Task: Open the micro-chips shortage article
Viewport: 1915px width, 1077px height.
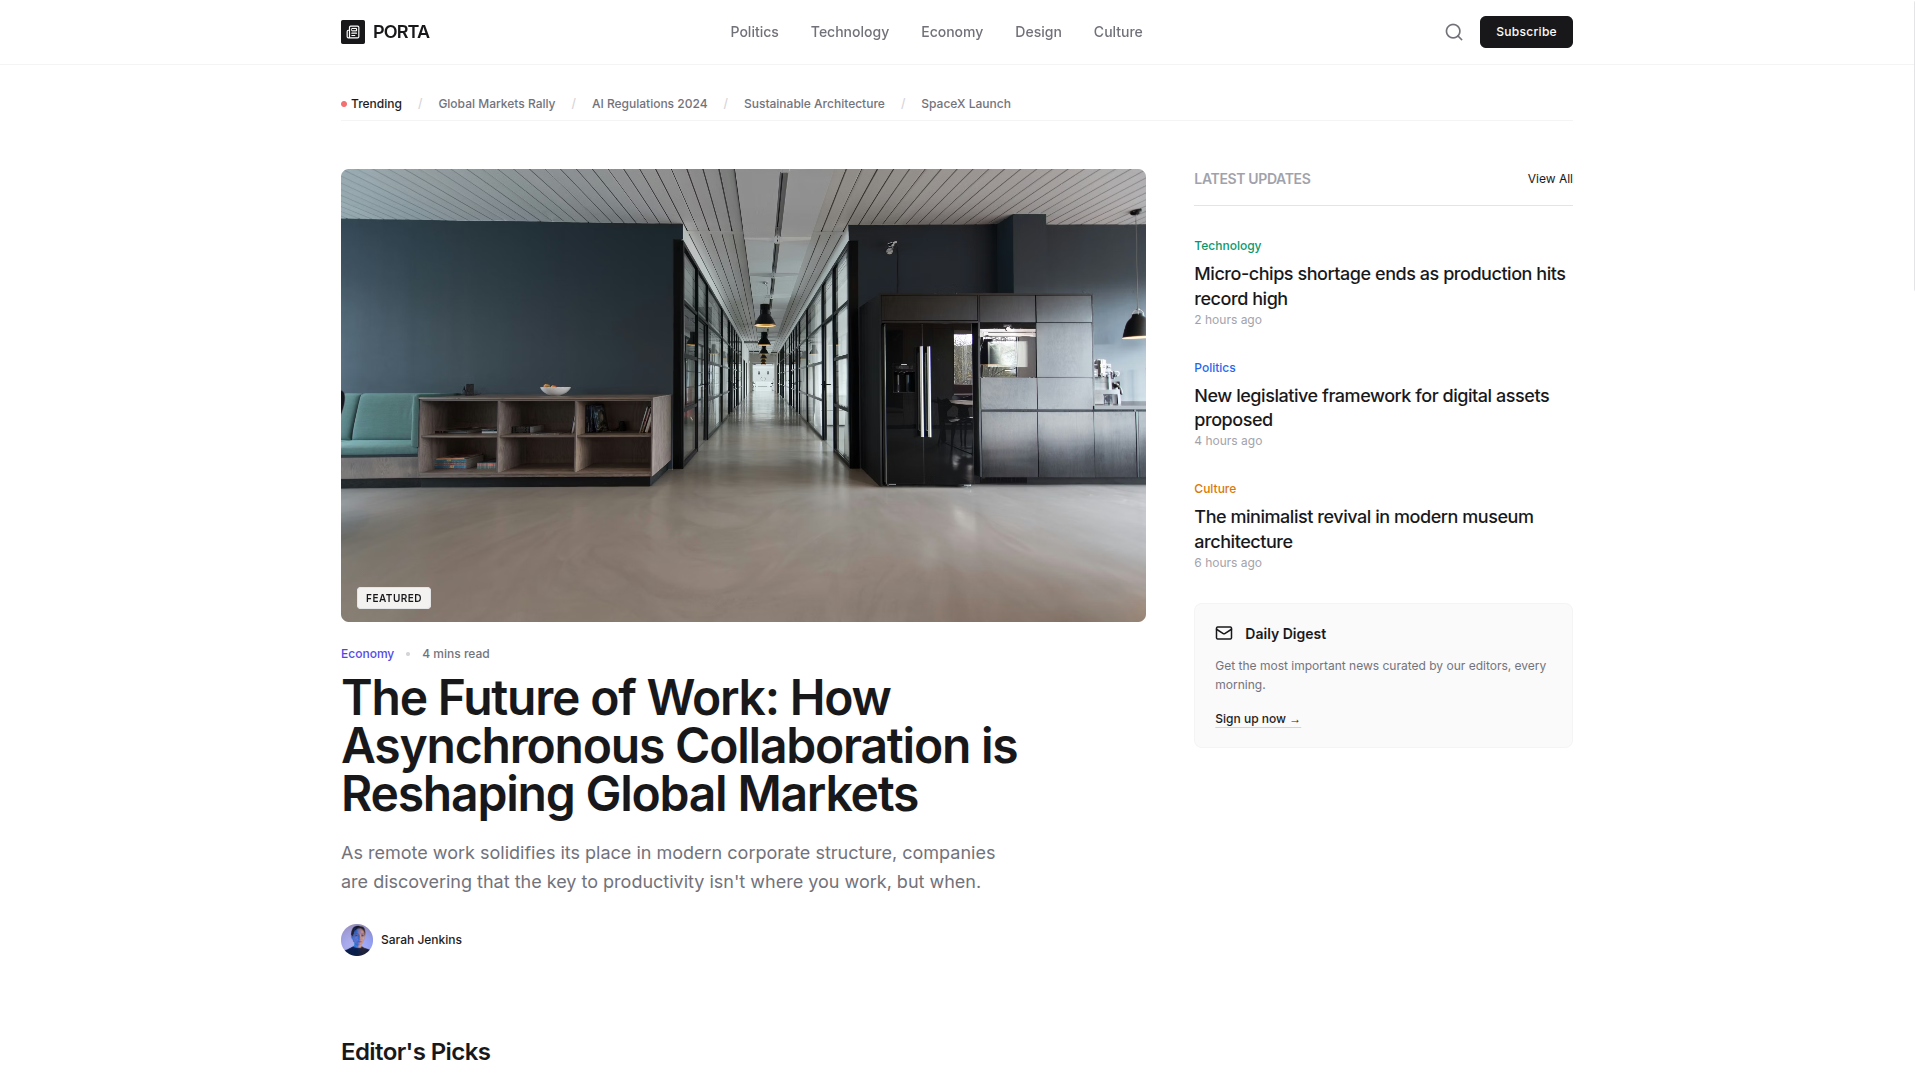Action: tap(1379, 285)
